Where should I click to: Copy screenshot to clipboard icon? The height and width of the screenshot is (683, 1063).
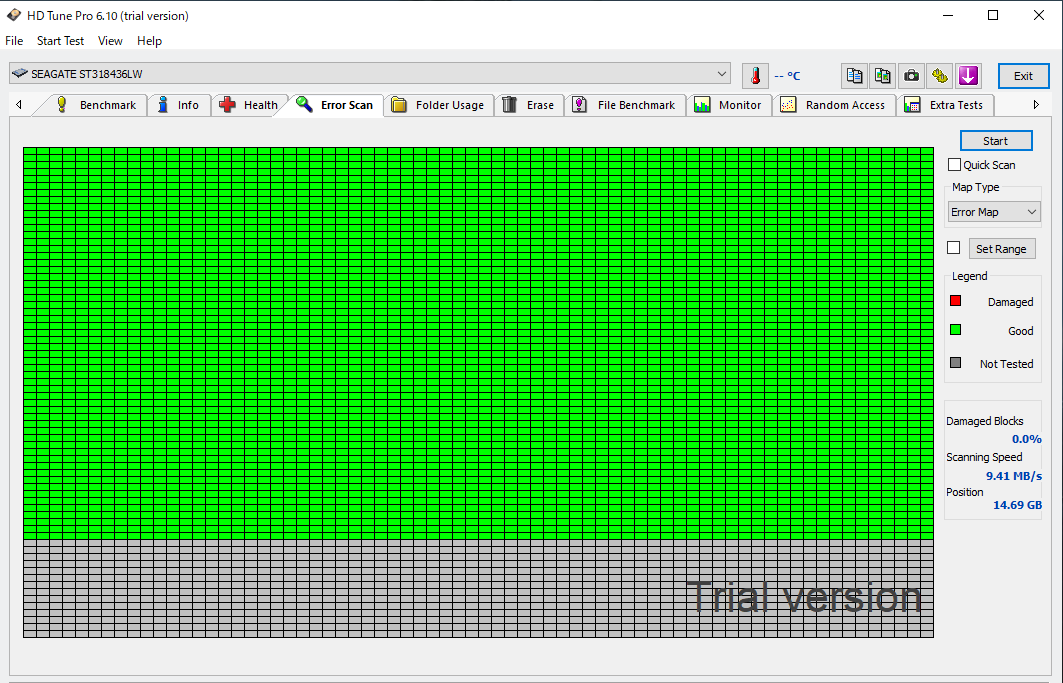[x=882, y=76]
